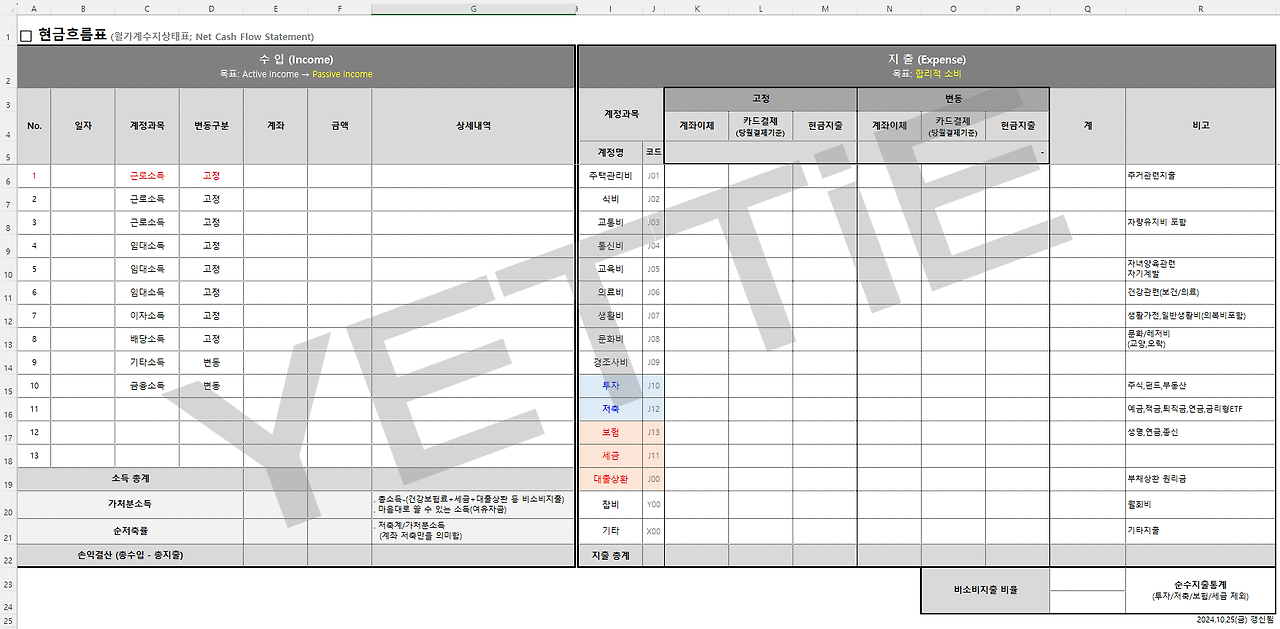
Task: Click the 손익결산 (총수입 - 총지출) cell
Action: 134,555
